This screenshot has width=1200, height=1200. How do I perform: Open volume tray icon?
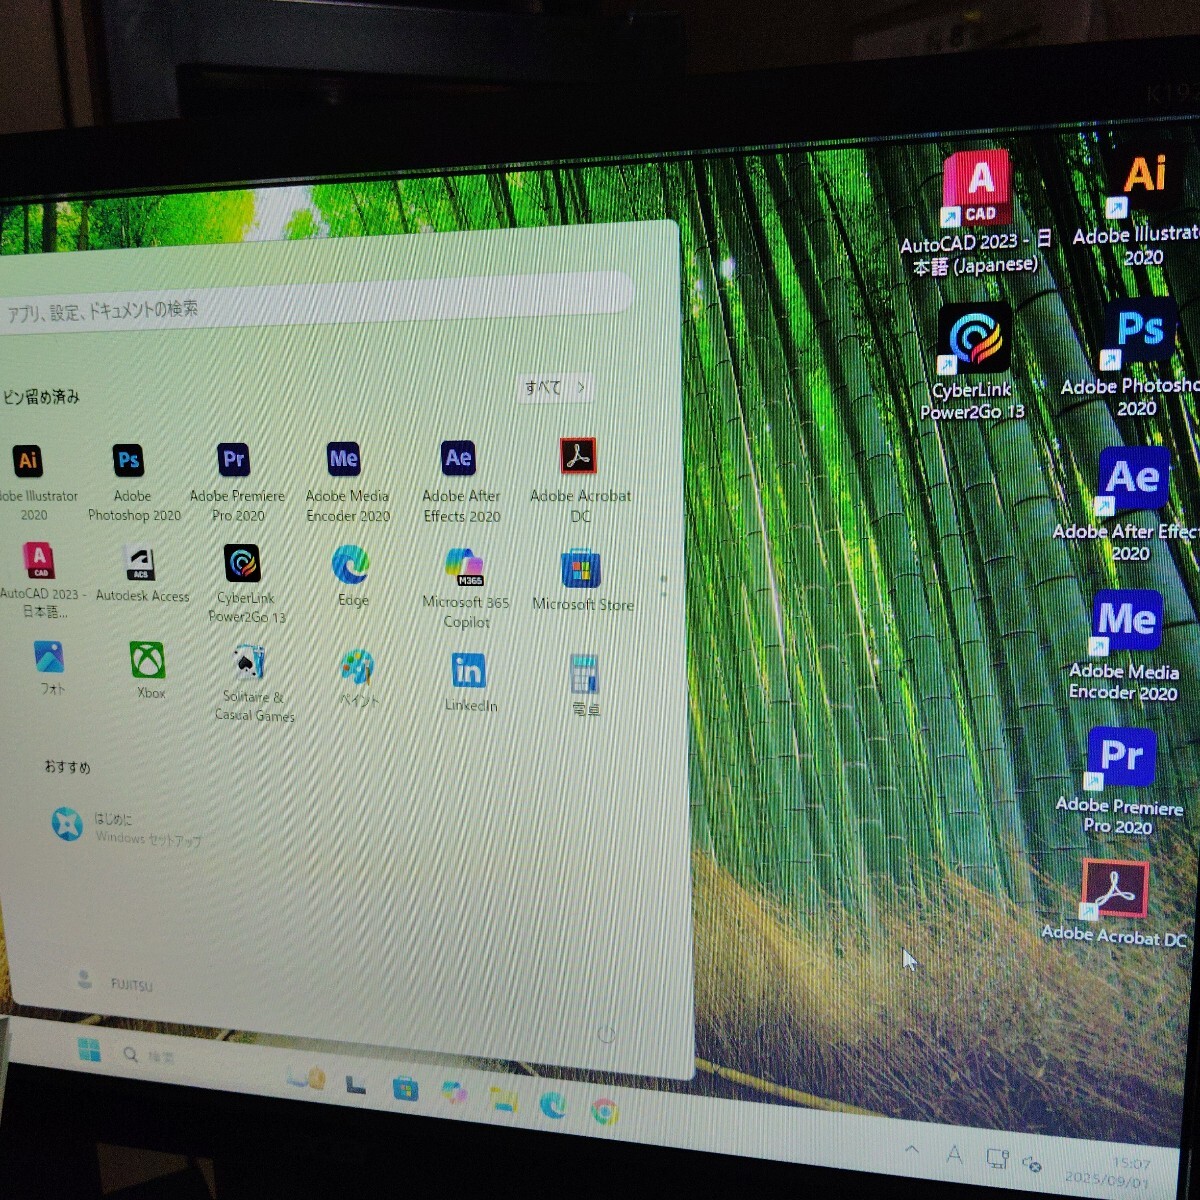point(1033,1163)
